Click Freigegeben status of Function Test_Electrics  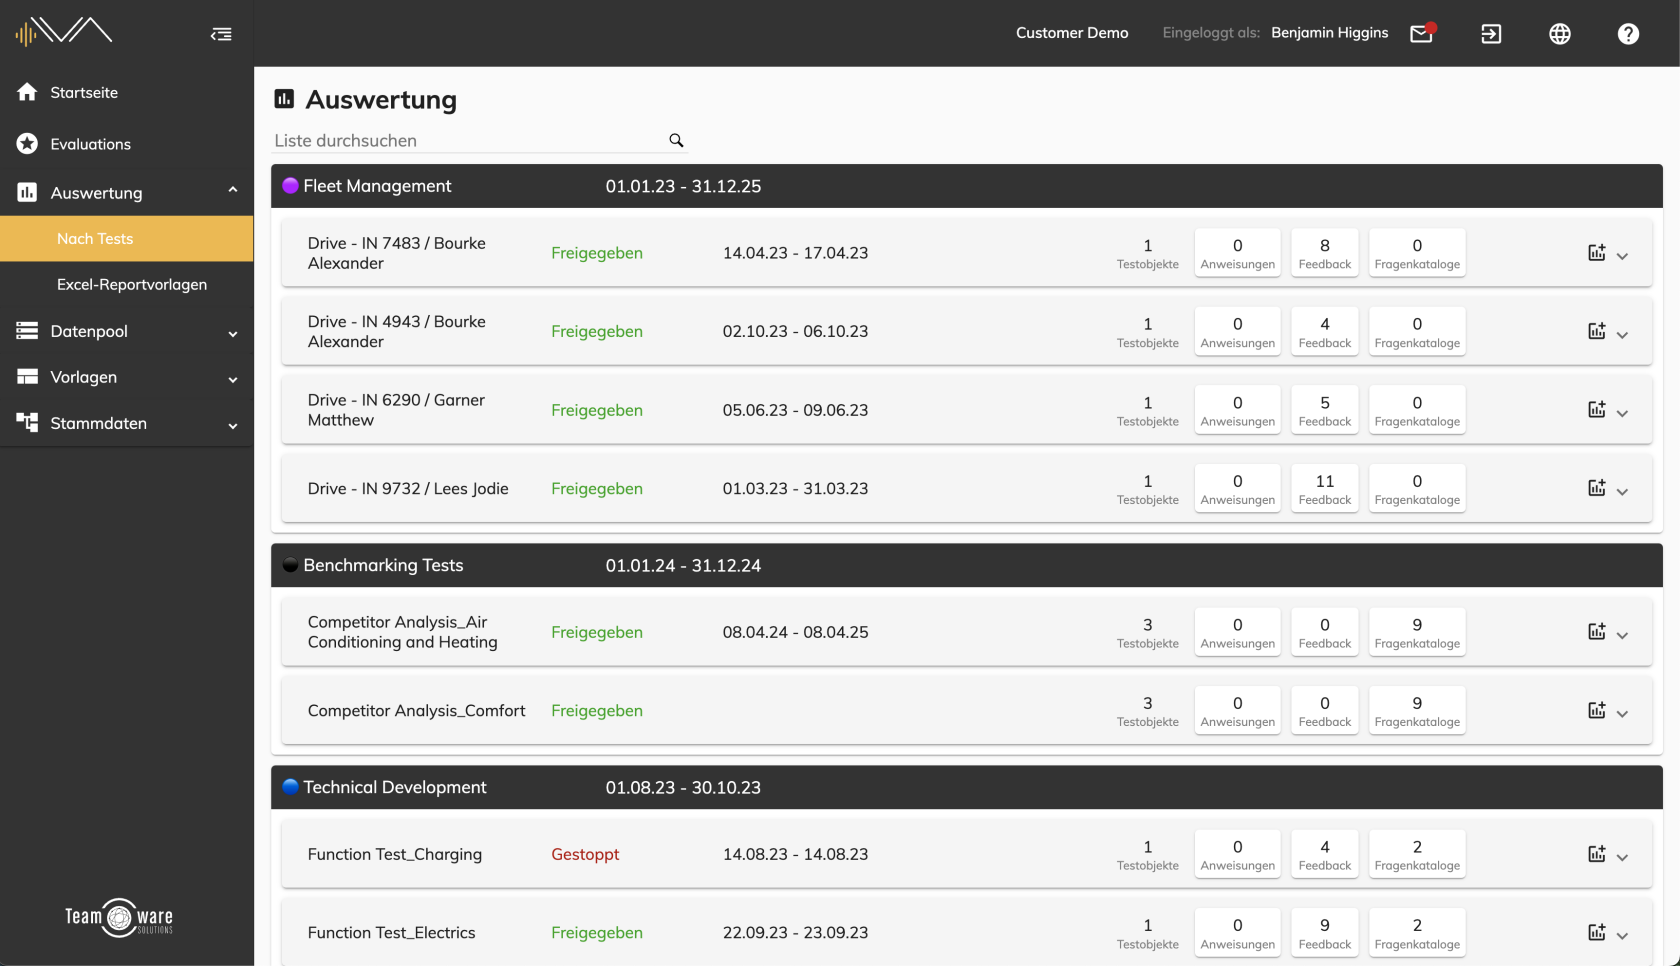[597, 932]
